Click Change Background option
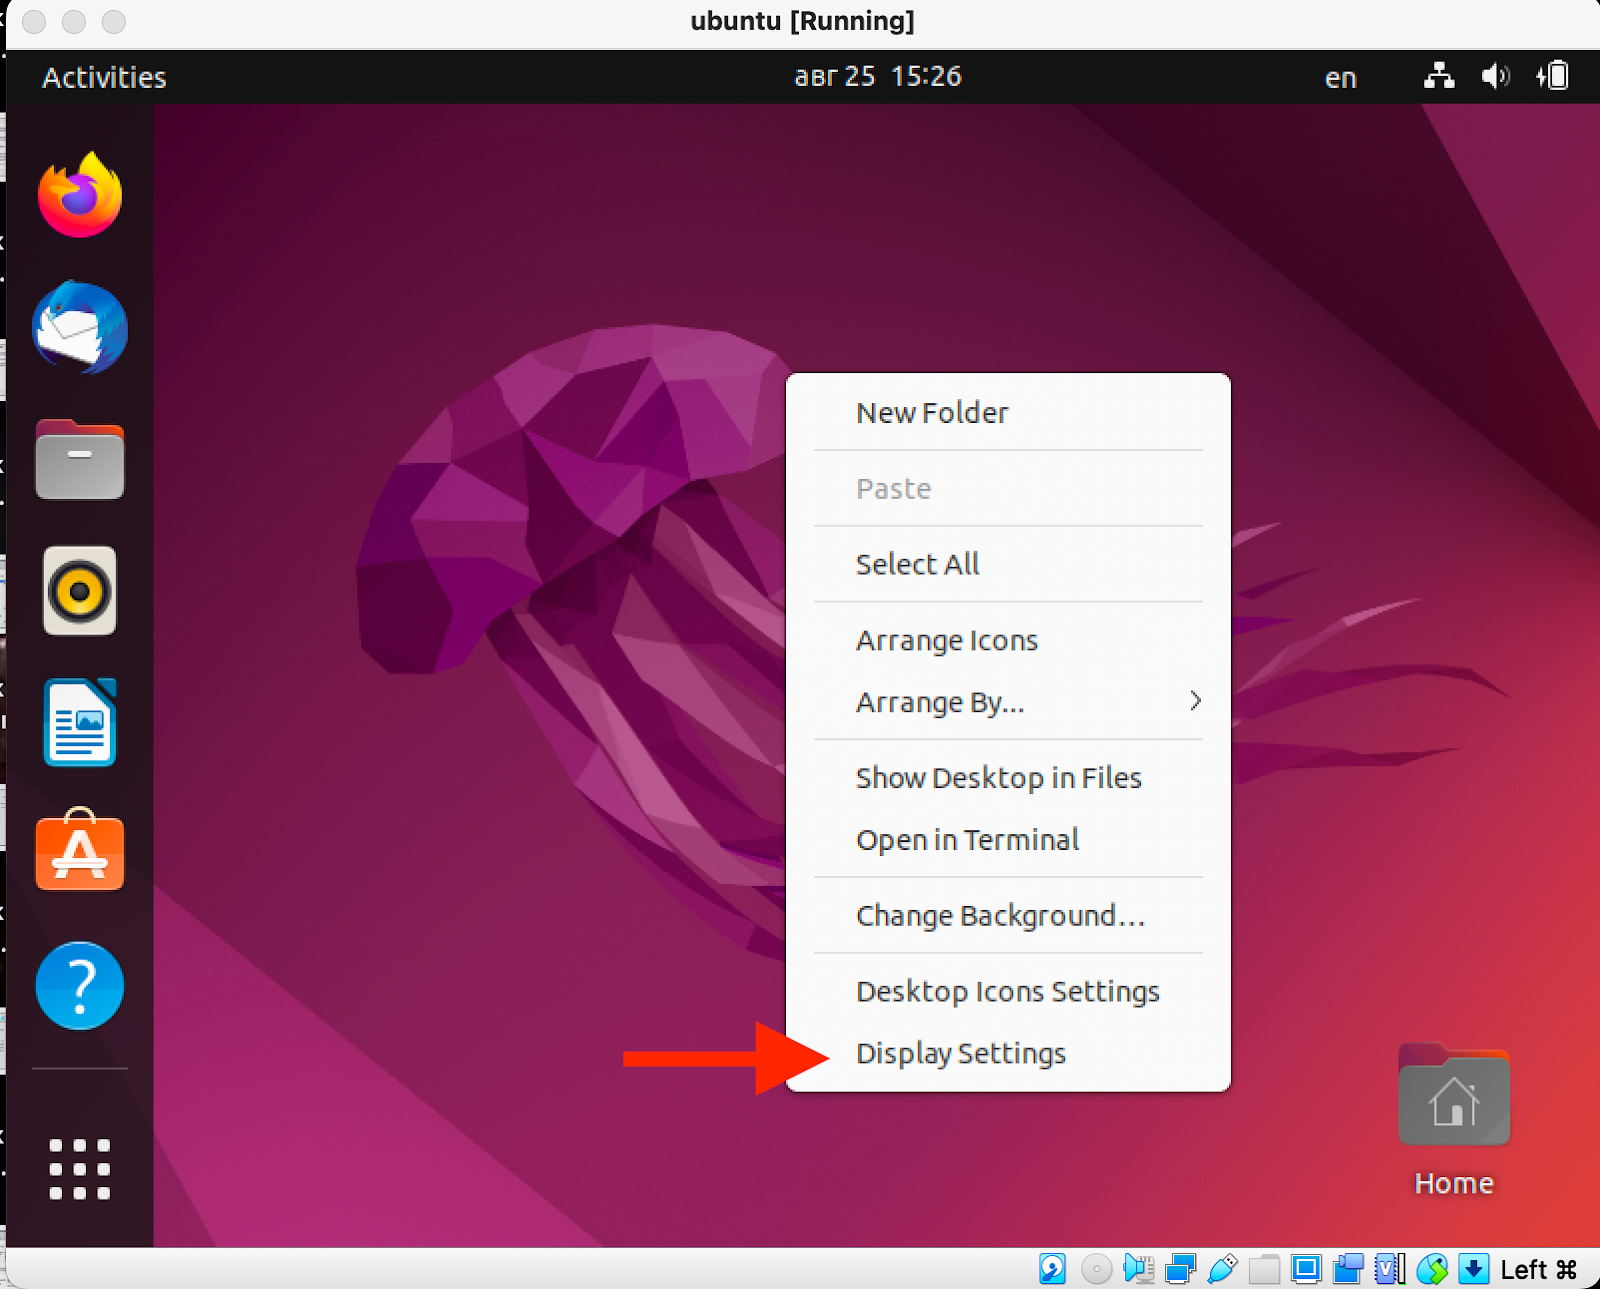Viewport: 1600px width, 1289px height. tap(1000, 916)
